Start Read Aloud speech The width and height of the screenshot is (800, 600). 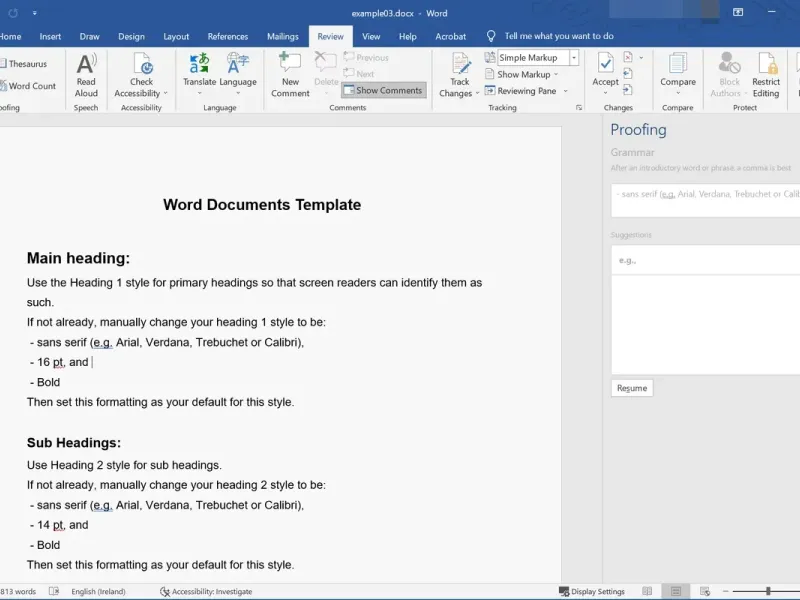pos(86,76)
